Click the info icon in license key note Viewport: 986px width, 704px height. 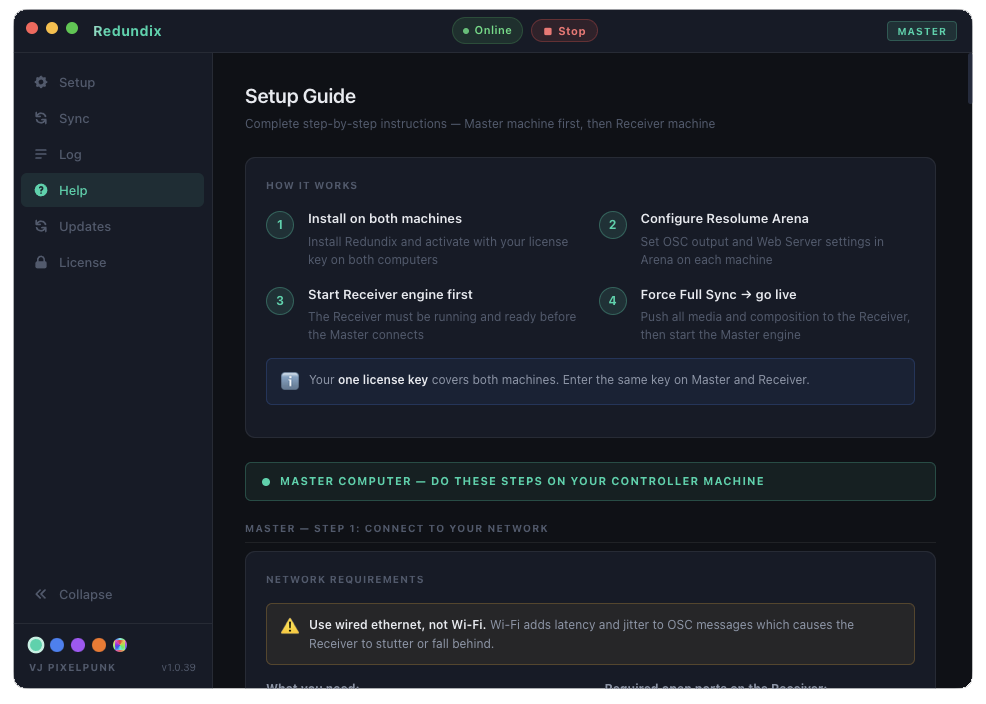click(290, 380)
